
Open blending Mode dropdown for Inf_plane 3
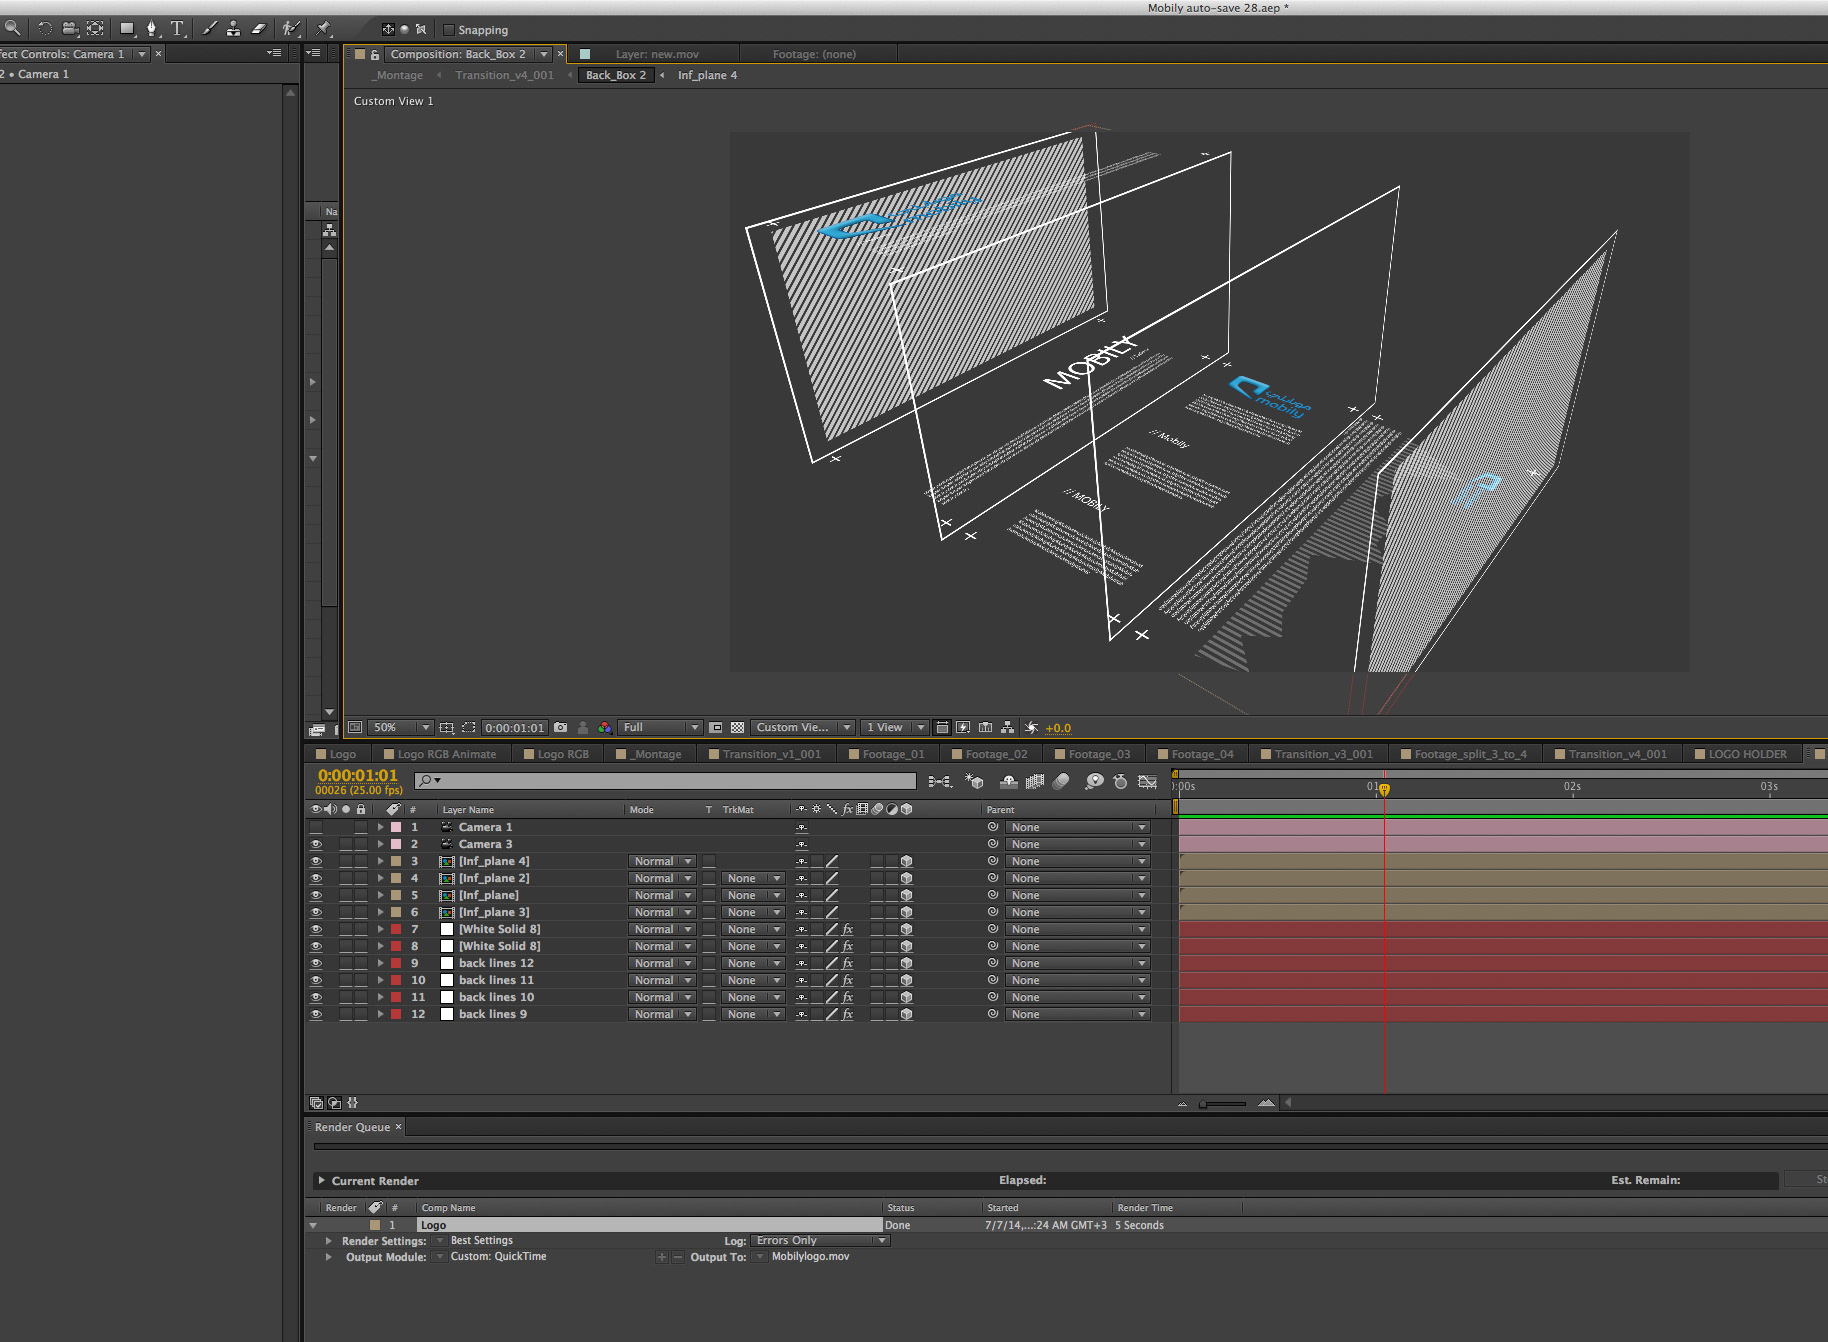661,912
